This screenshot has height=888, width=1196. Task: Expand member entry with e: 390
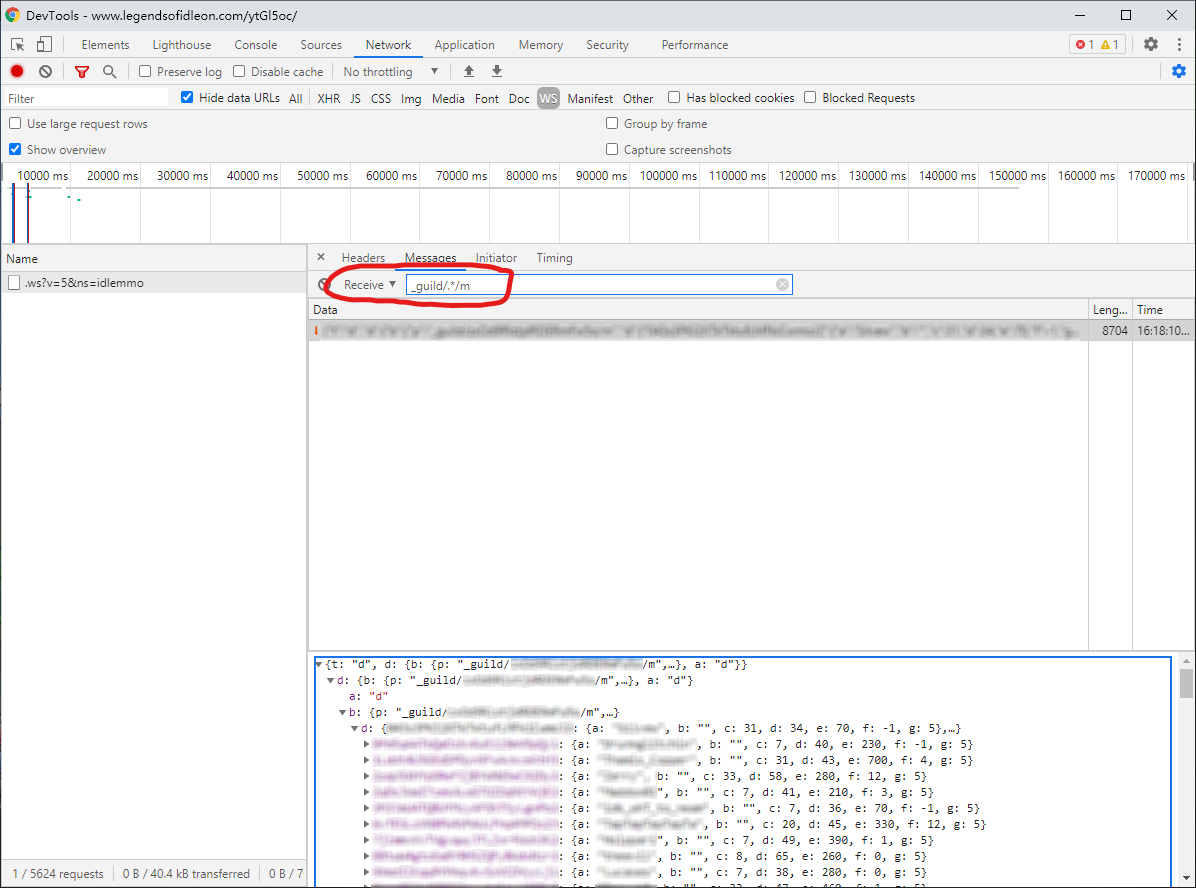367,840
